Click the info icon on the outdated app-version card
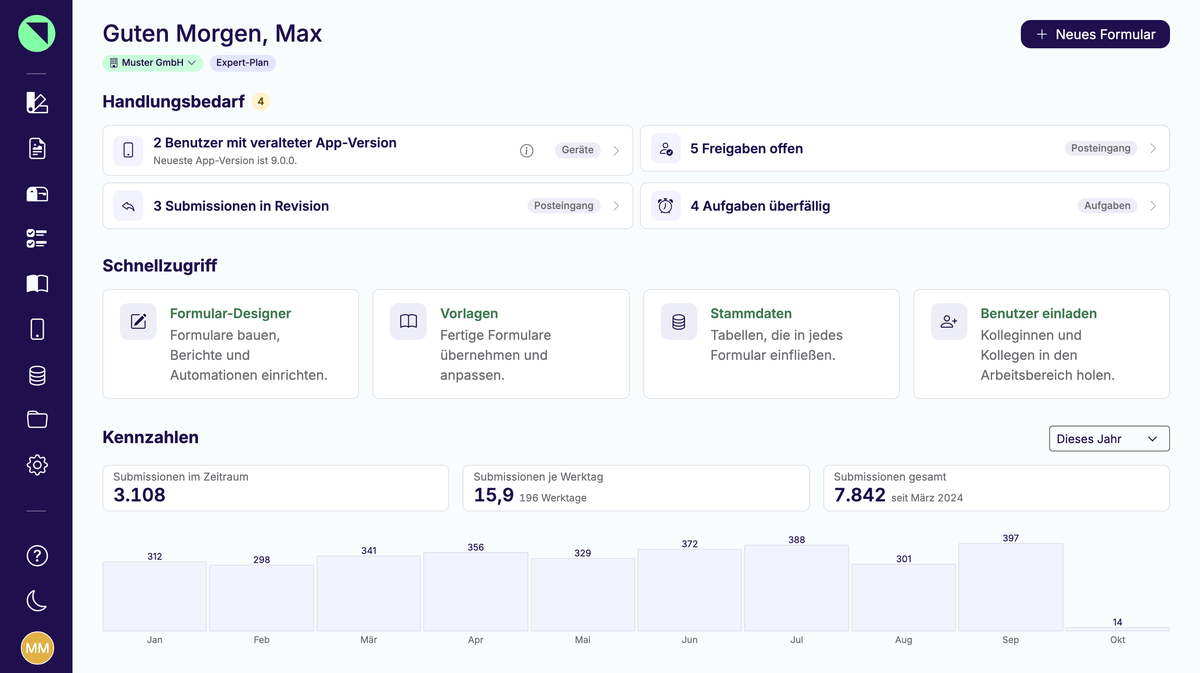The height and width of the screenshot is (673, 1200). [527, 150]
